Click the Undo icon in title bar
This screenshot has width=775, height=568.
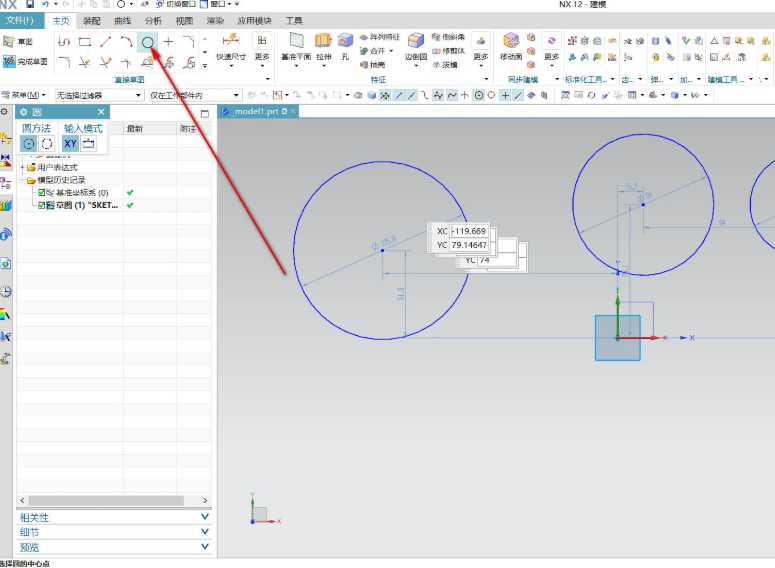pos(45,4)
